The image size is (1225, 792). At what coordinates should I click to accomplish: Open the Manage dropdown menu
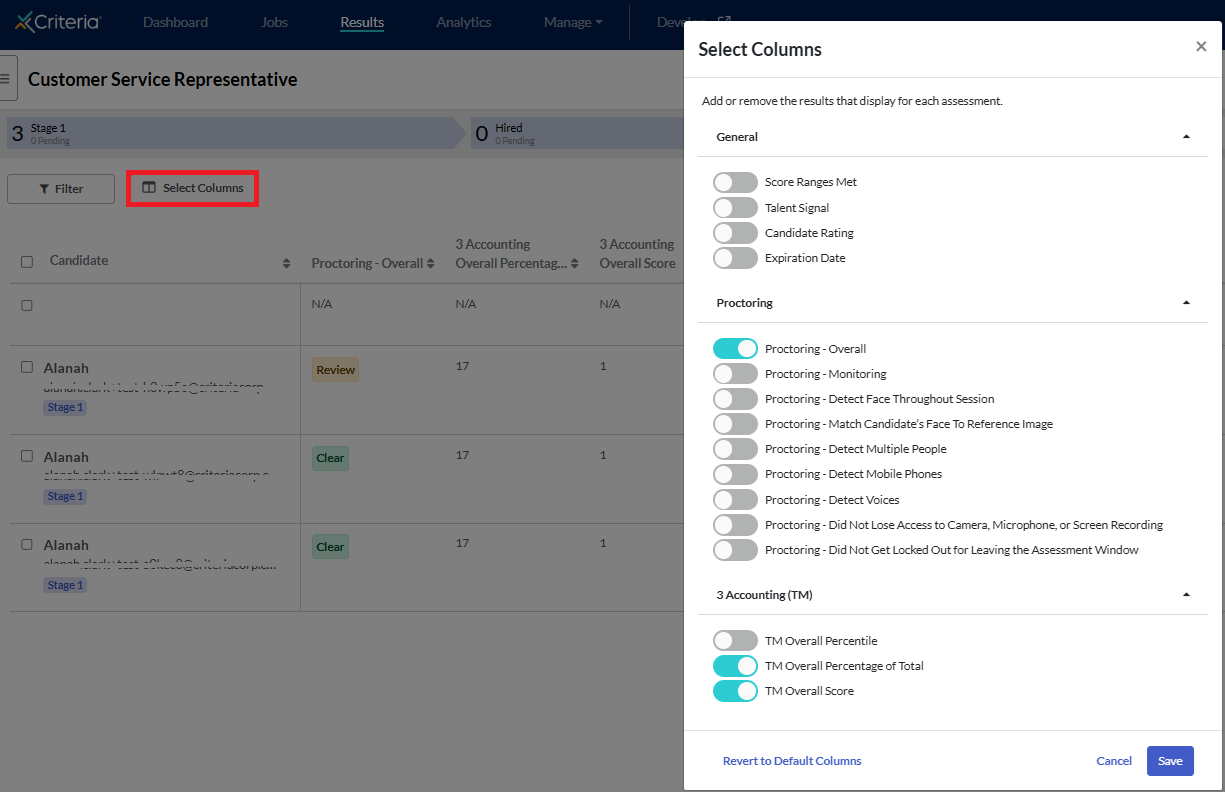[x=573, y=22]
